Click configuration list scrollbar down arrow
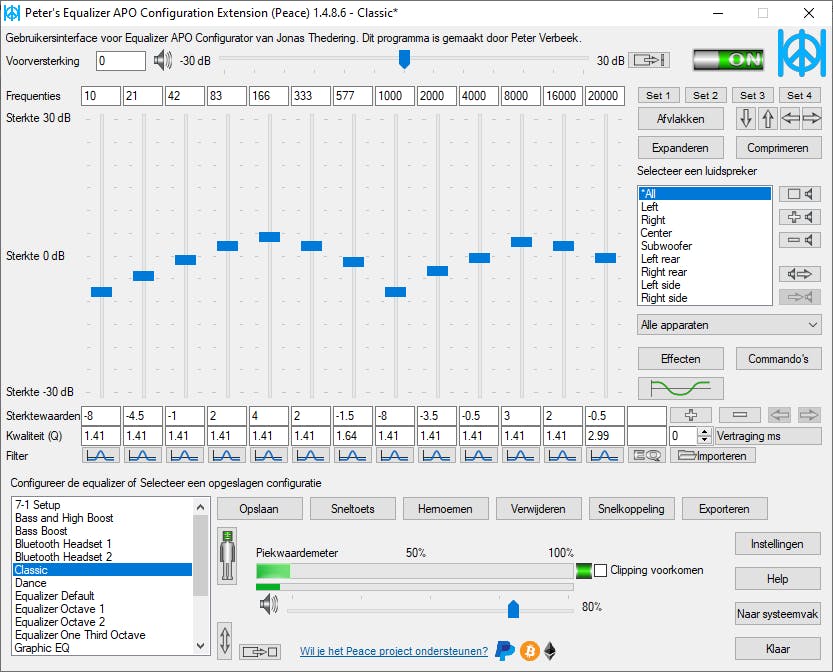The width and height of the screenshot is (833, 672). 200,646
